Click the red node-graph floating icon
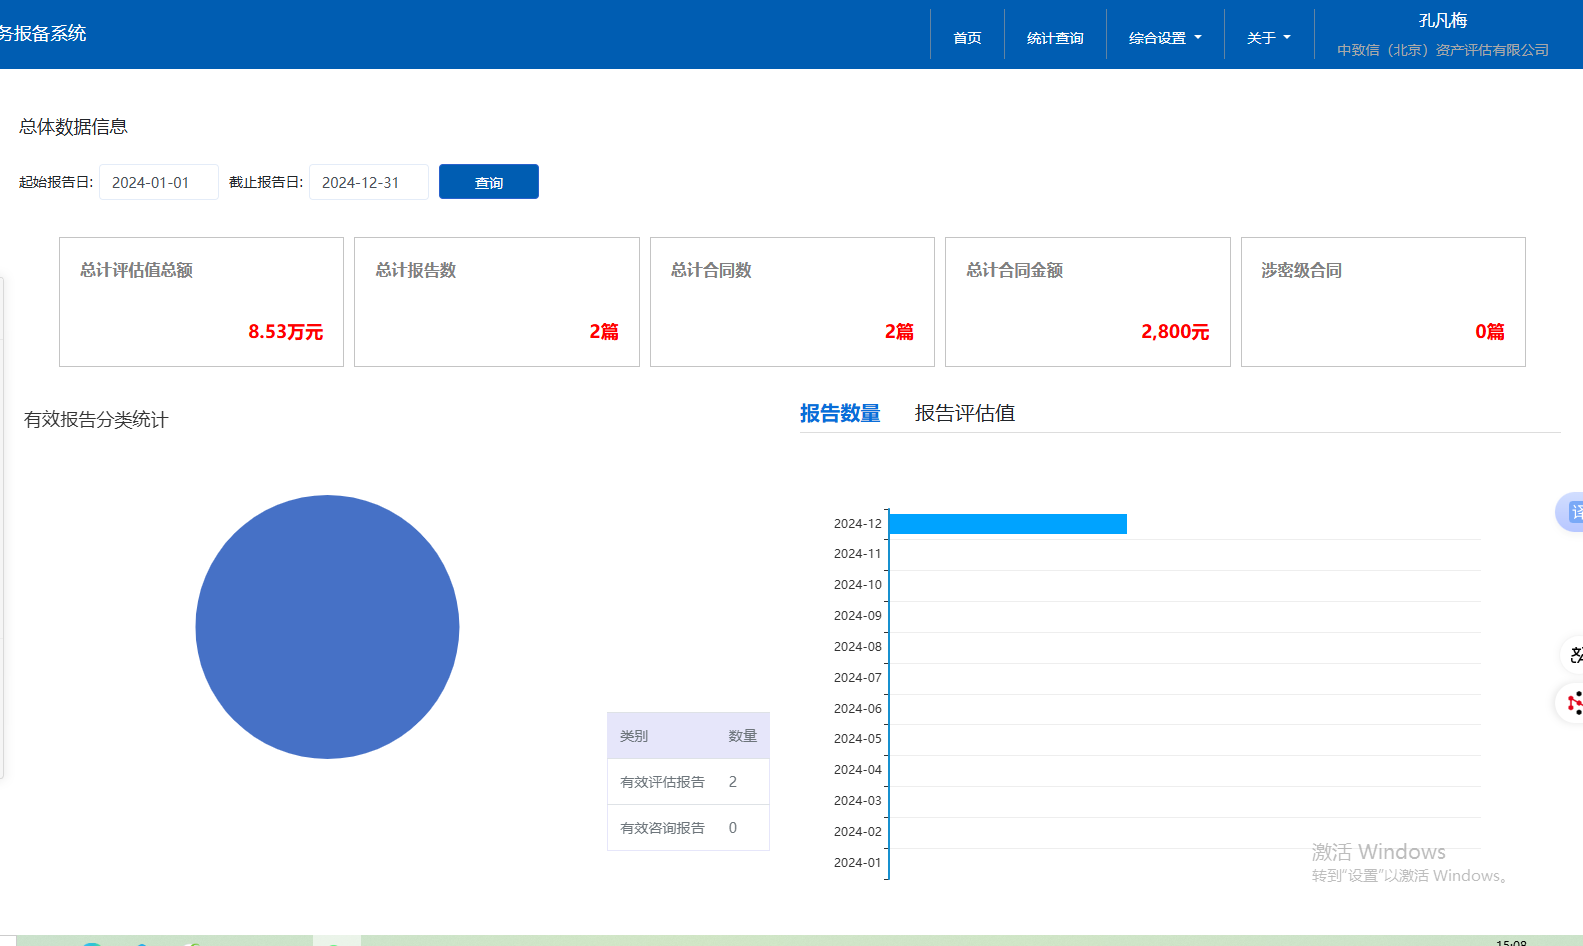The width and height of the screenshot is (1583, 946). pos(1572,703)
